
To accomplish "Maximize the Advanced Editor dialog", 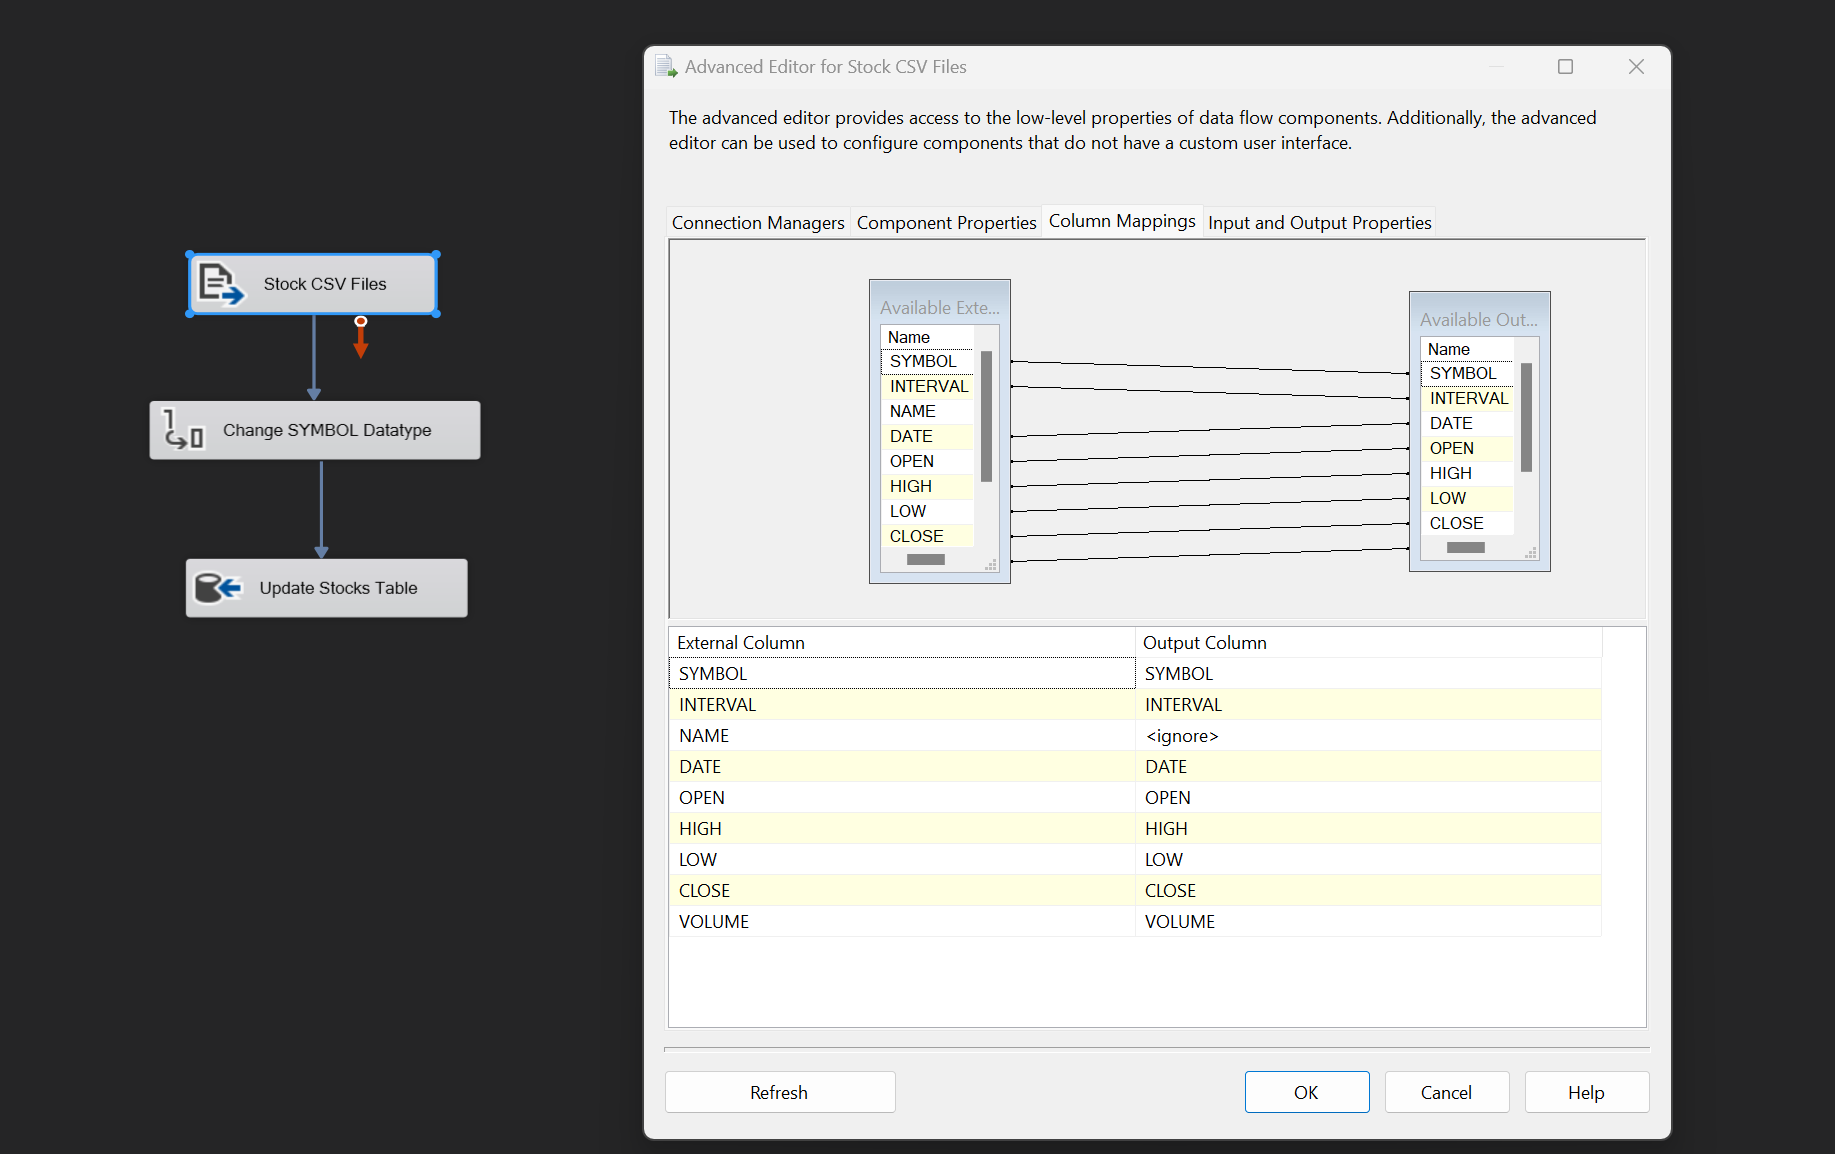I will [1565, 67].
